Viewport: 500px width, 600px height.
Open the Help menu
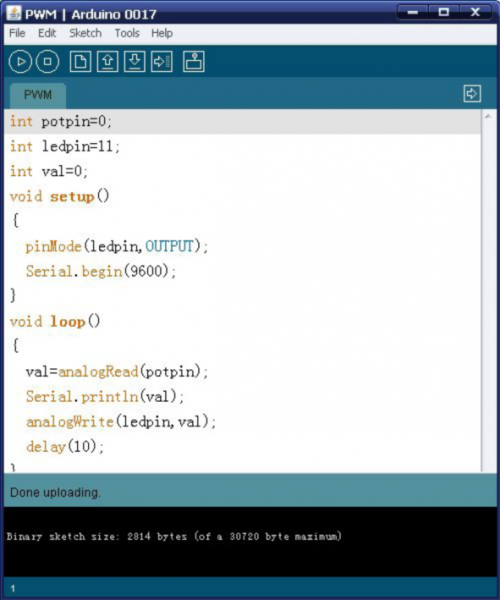[162, 33]
